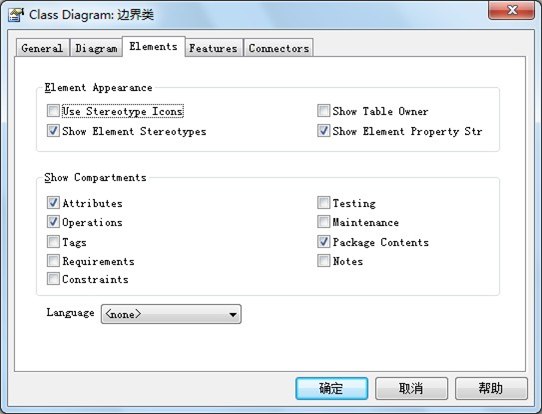Click the Class Diagram title bar icon

tap(16, 15)
